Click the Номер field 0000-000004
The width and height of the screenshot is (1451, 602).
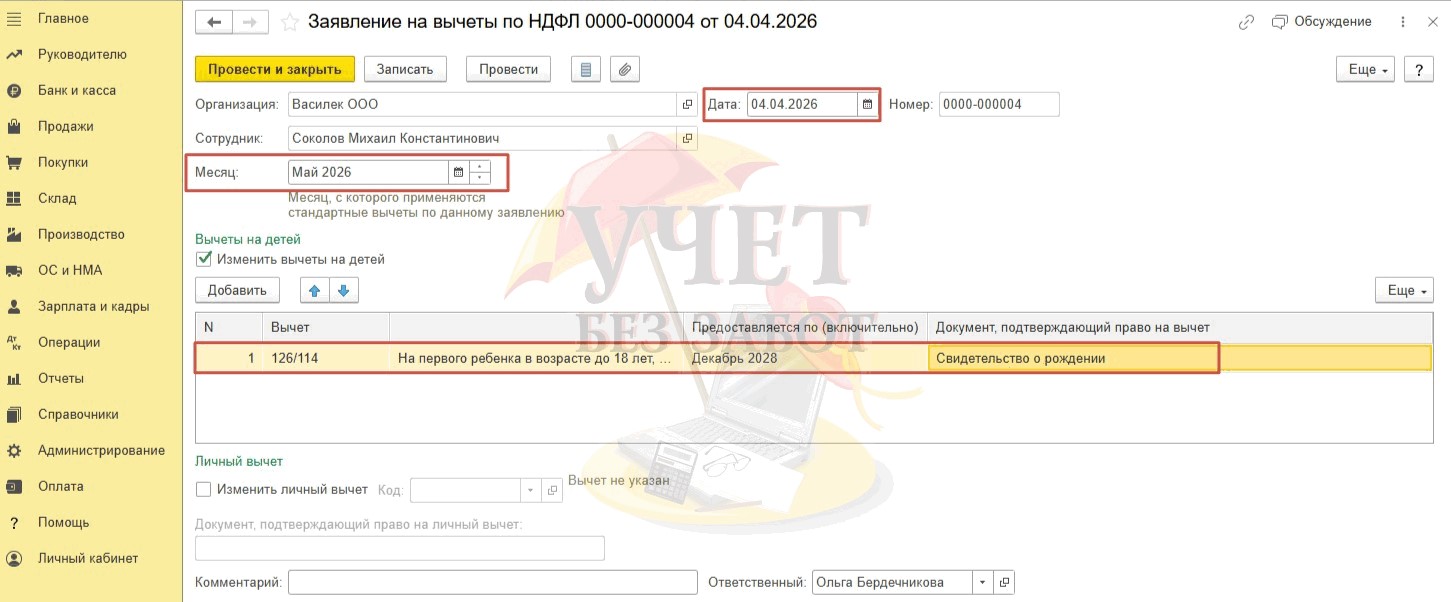999,104
